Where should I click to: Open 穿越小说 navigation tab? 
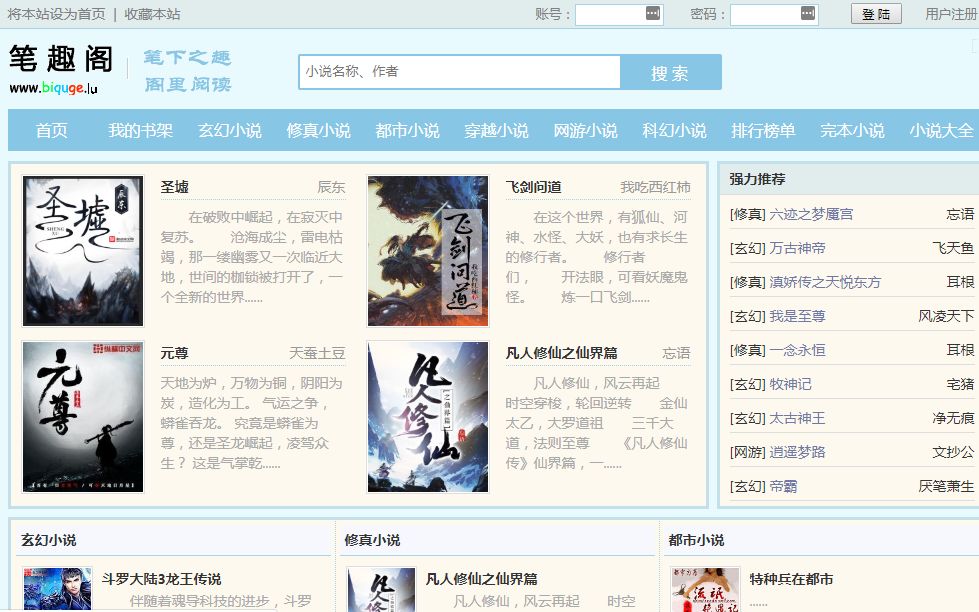(x=496, y=131)
